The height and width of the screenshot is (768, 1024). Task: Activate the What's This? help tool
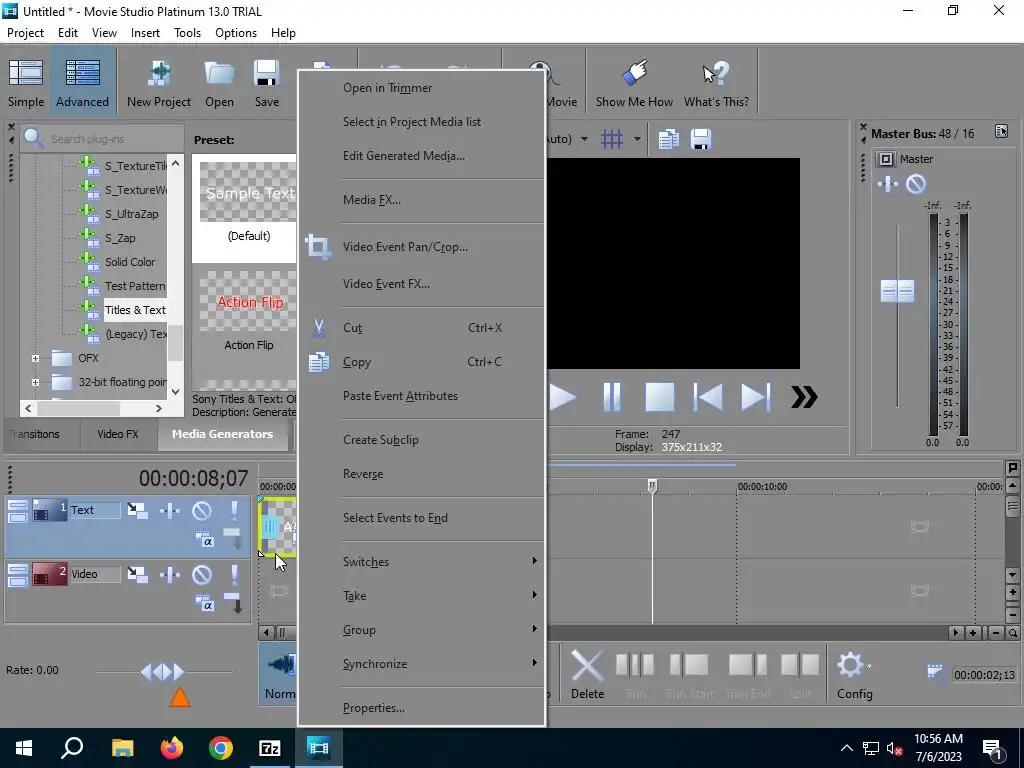716,84
